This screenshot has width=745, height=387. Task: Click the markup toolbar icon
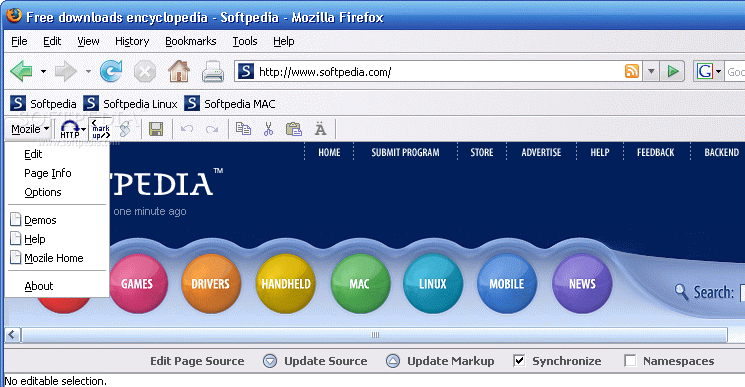click(101, 129)
